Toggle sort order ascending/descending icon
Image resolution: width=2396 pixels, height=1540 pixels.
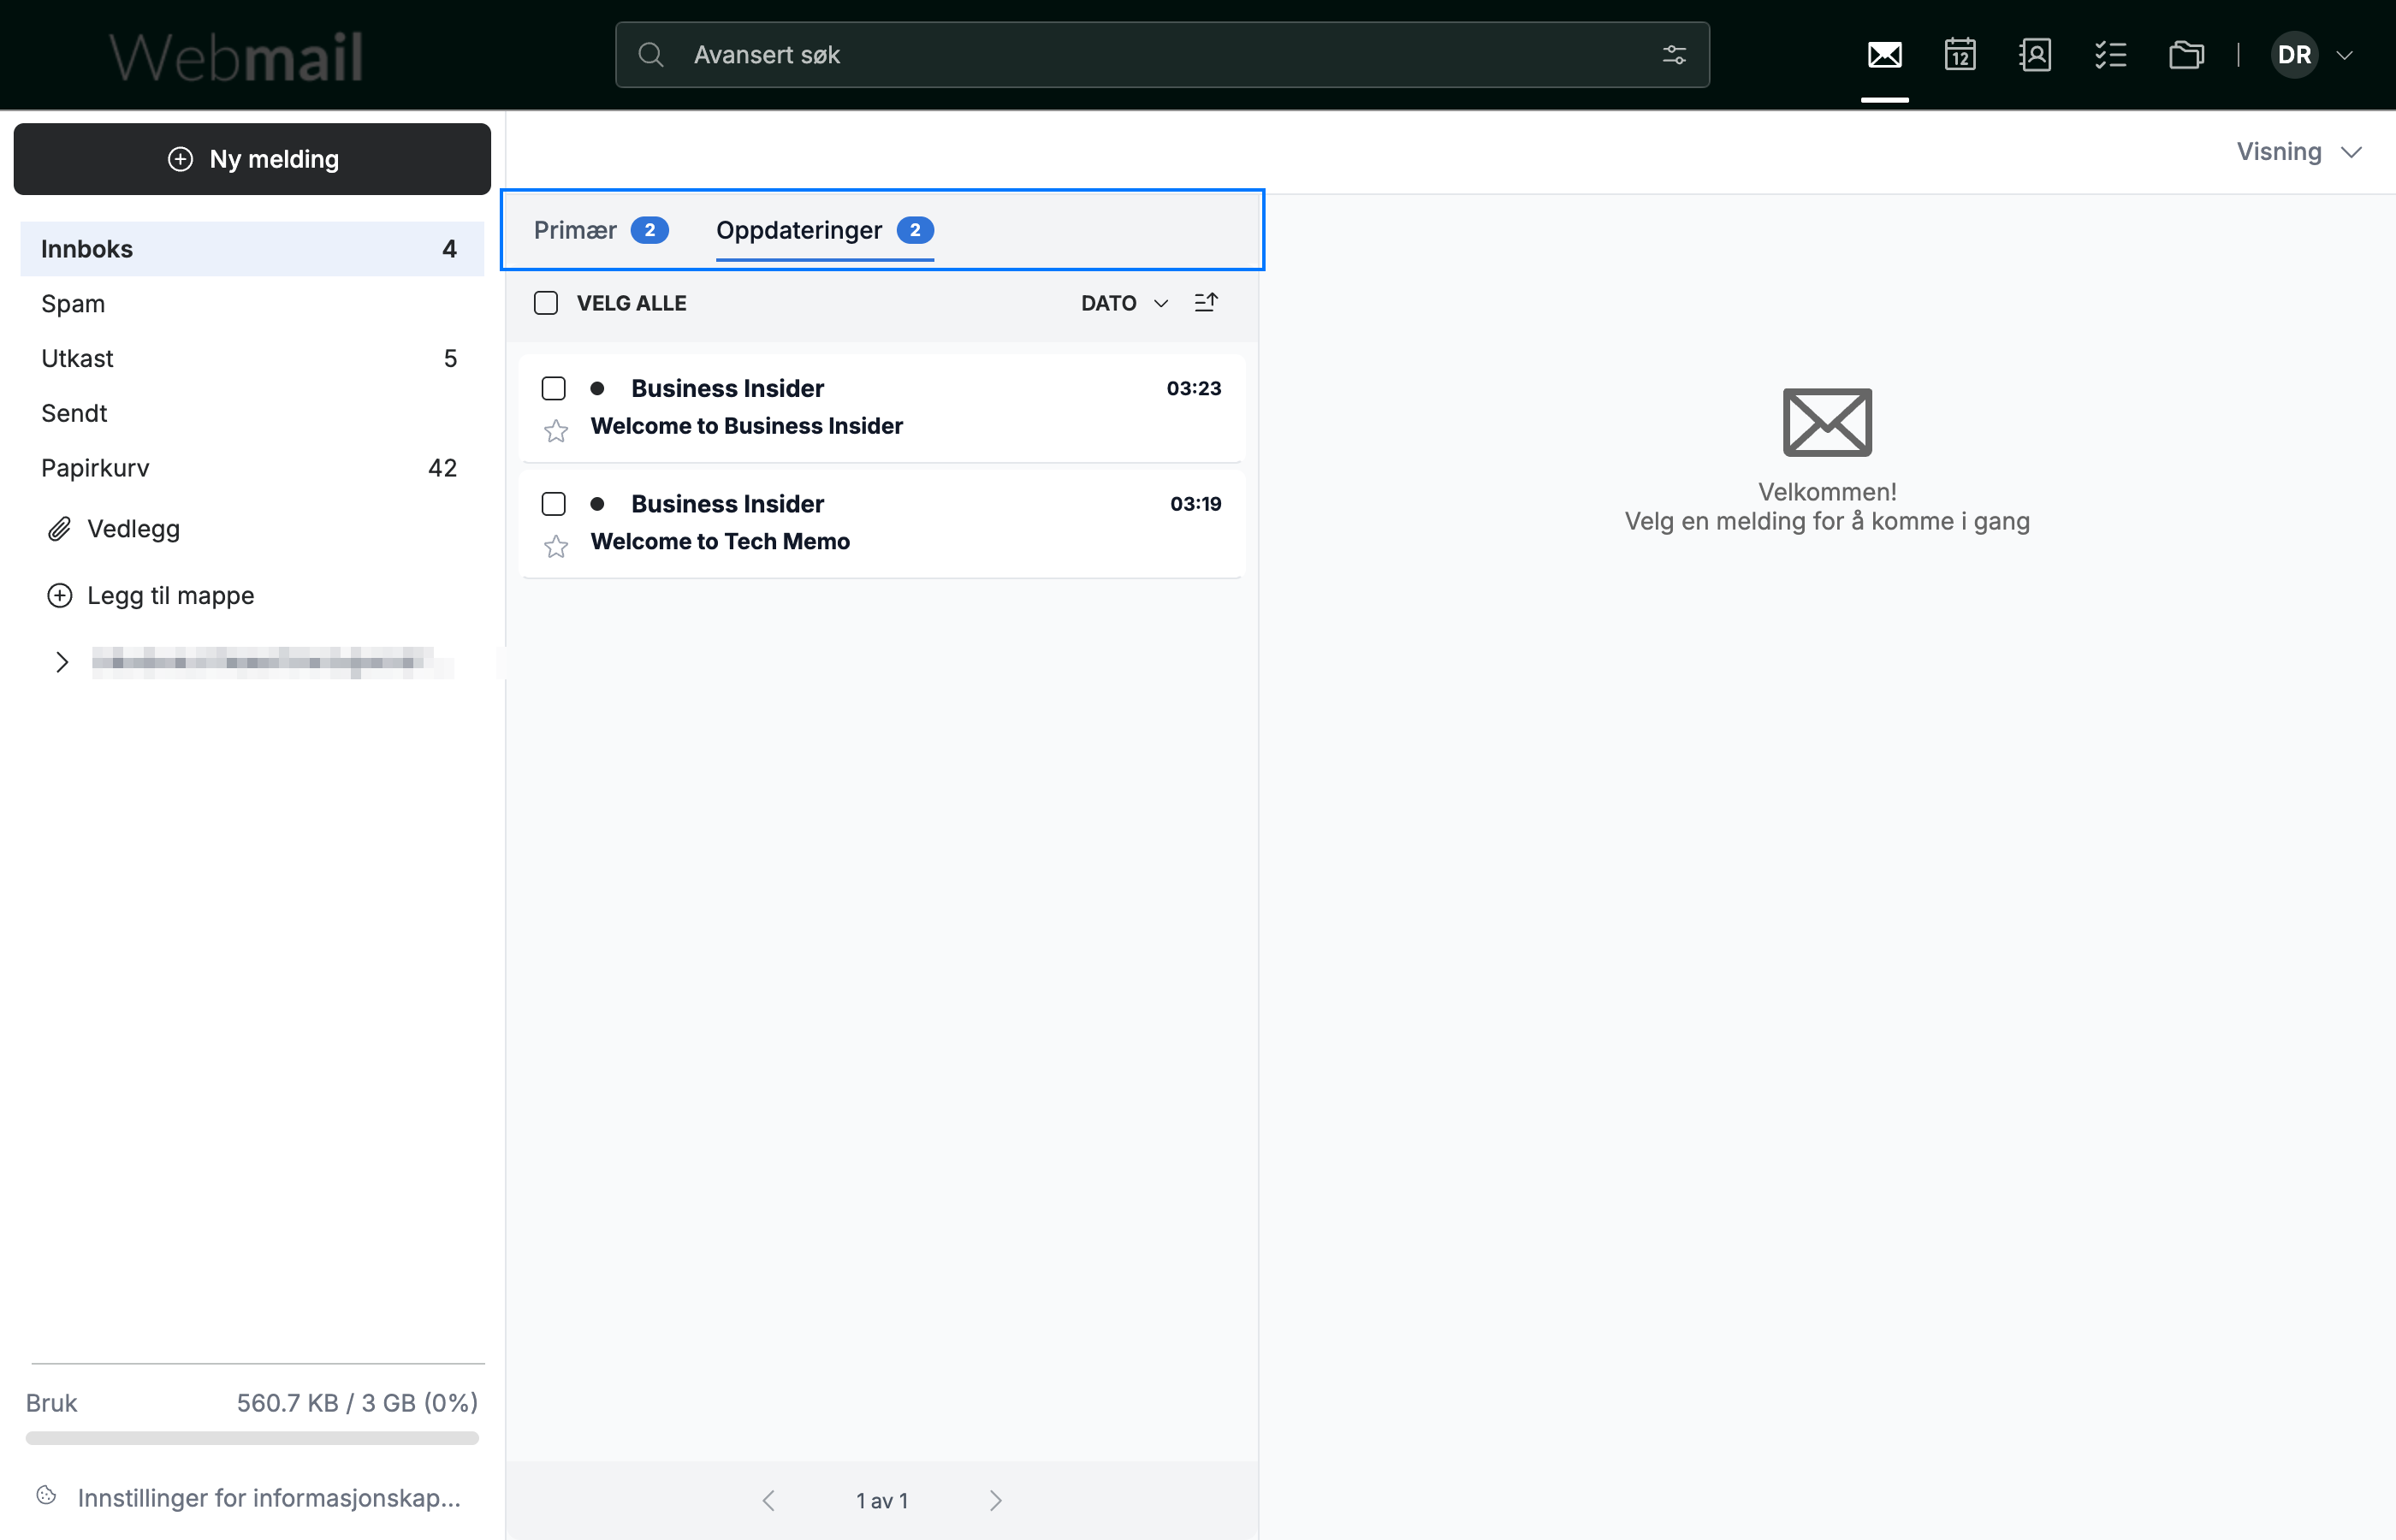click(1206, 302)
